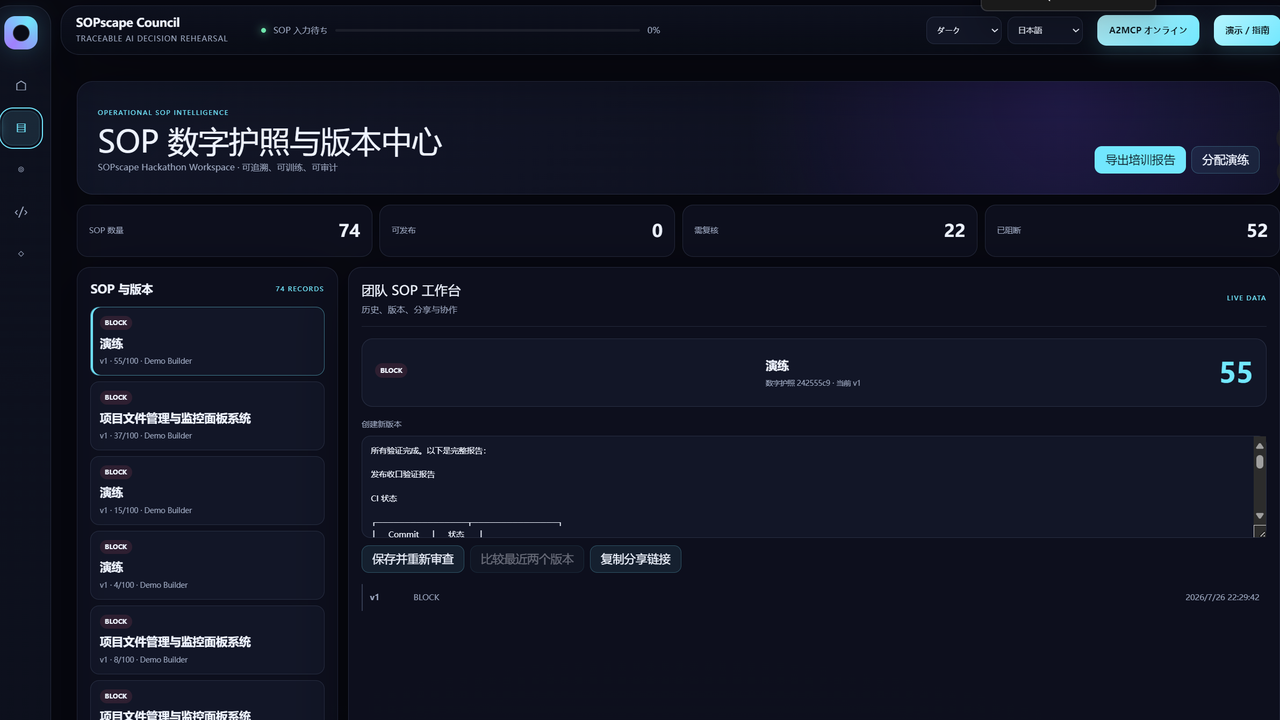Open the circle dot sidebar icon
This screenshot has width=1280, height=720.
pyautogui.click(x=21, y=170)
